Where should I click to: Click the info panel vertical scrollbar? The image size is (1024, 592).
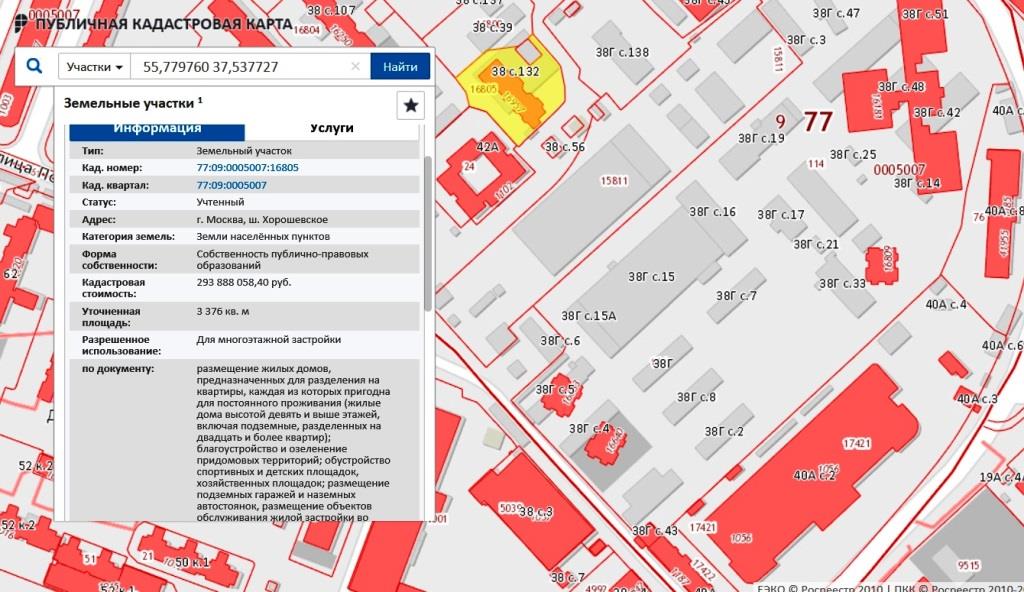point(428,230)
